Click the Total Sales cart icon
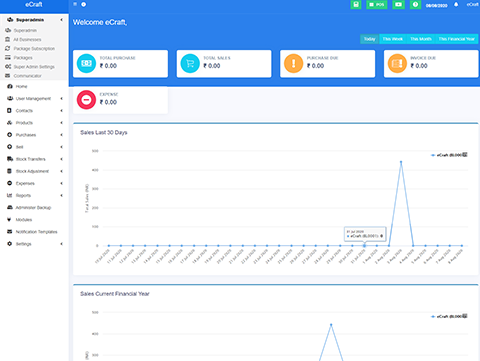 (x=190, y=63)
